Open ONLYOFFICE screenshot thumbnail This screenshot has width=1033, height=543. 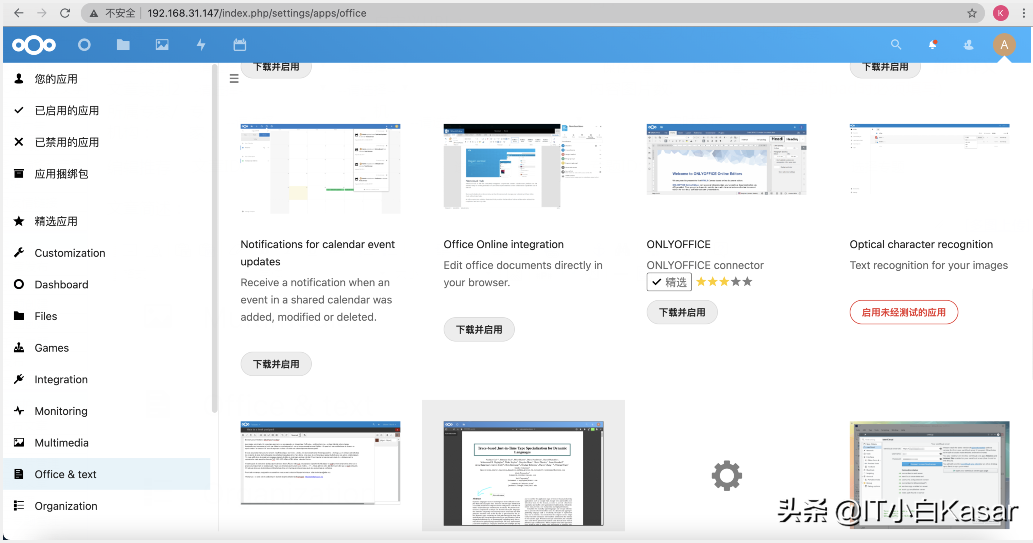726,159
